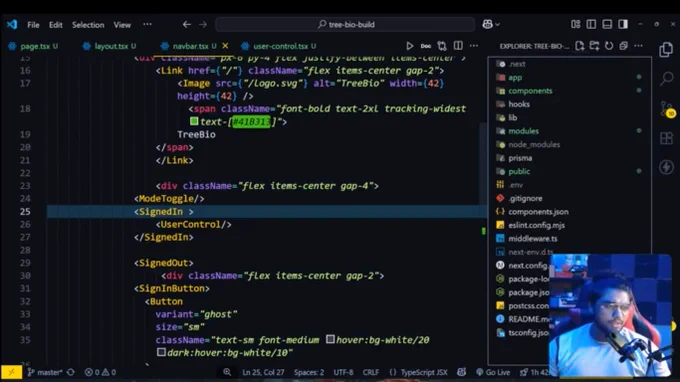Open the lightning bolt activity bar view
Viewport: 680px width, 382px height.
(x=666, y=167)
